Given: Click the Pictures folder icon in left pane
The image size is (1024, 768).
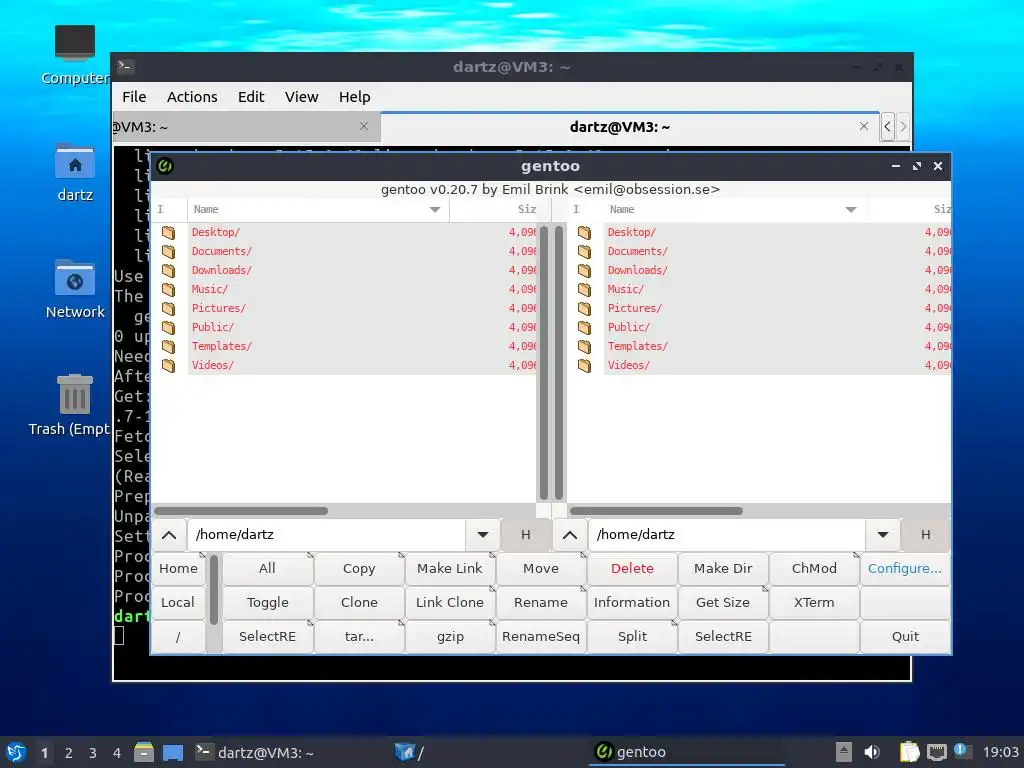Looking at the screenshot, I should 168,308.
